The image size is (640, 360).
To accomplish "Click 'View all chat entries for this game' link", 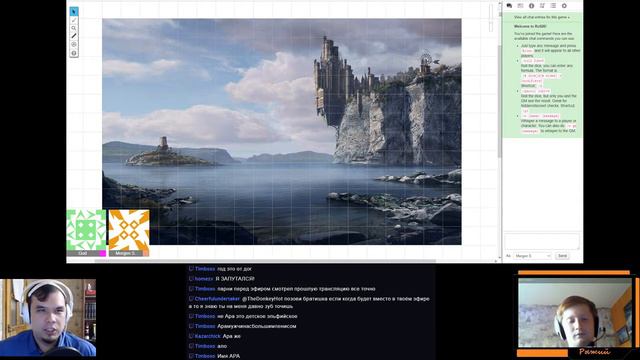I will pos(542,18).
